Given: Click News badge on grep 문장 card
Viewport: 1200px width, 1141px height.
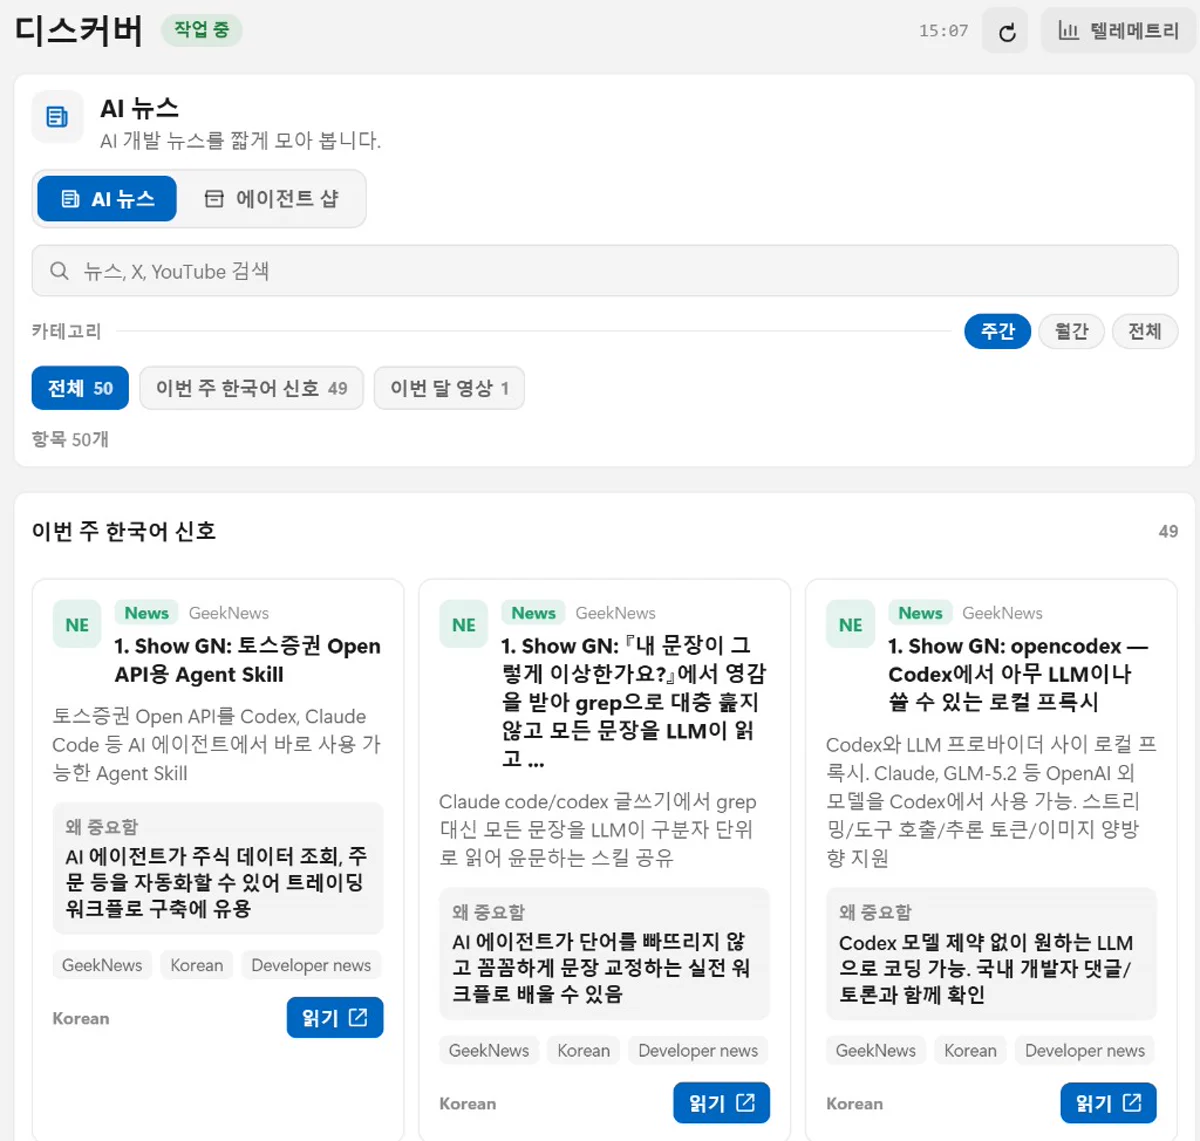Looking at the screenshot, I should pyautogui.click(x=533, y=613).
